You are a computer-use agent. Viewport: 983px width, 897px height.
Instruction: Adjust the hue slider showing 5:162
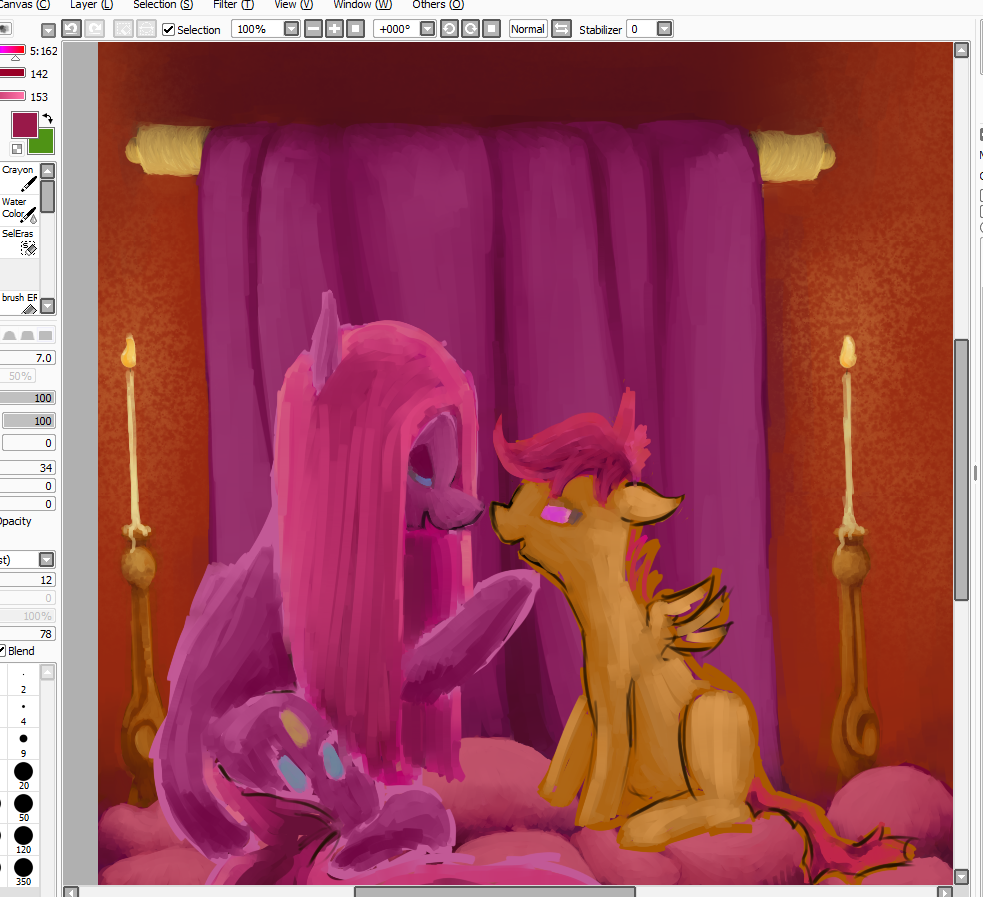13,50
